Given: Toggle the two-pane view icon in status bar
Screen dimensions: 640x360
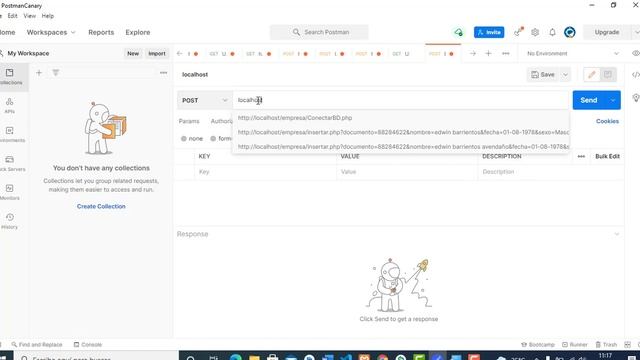Looking at the screenshot, I should 627,345.
